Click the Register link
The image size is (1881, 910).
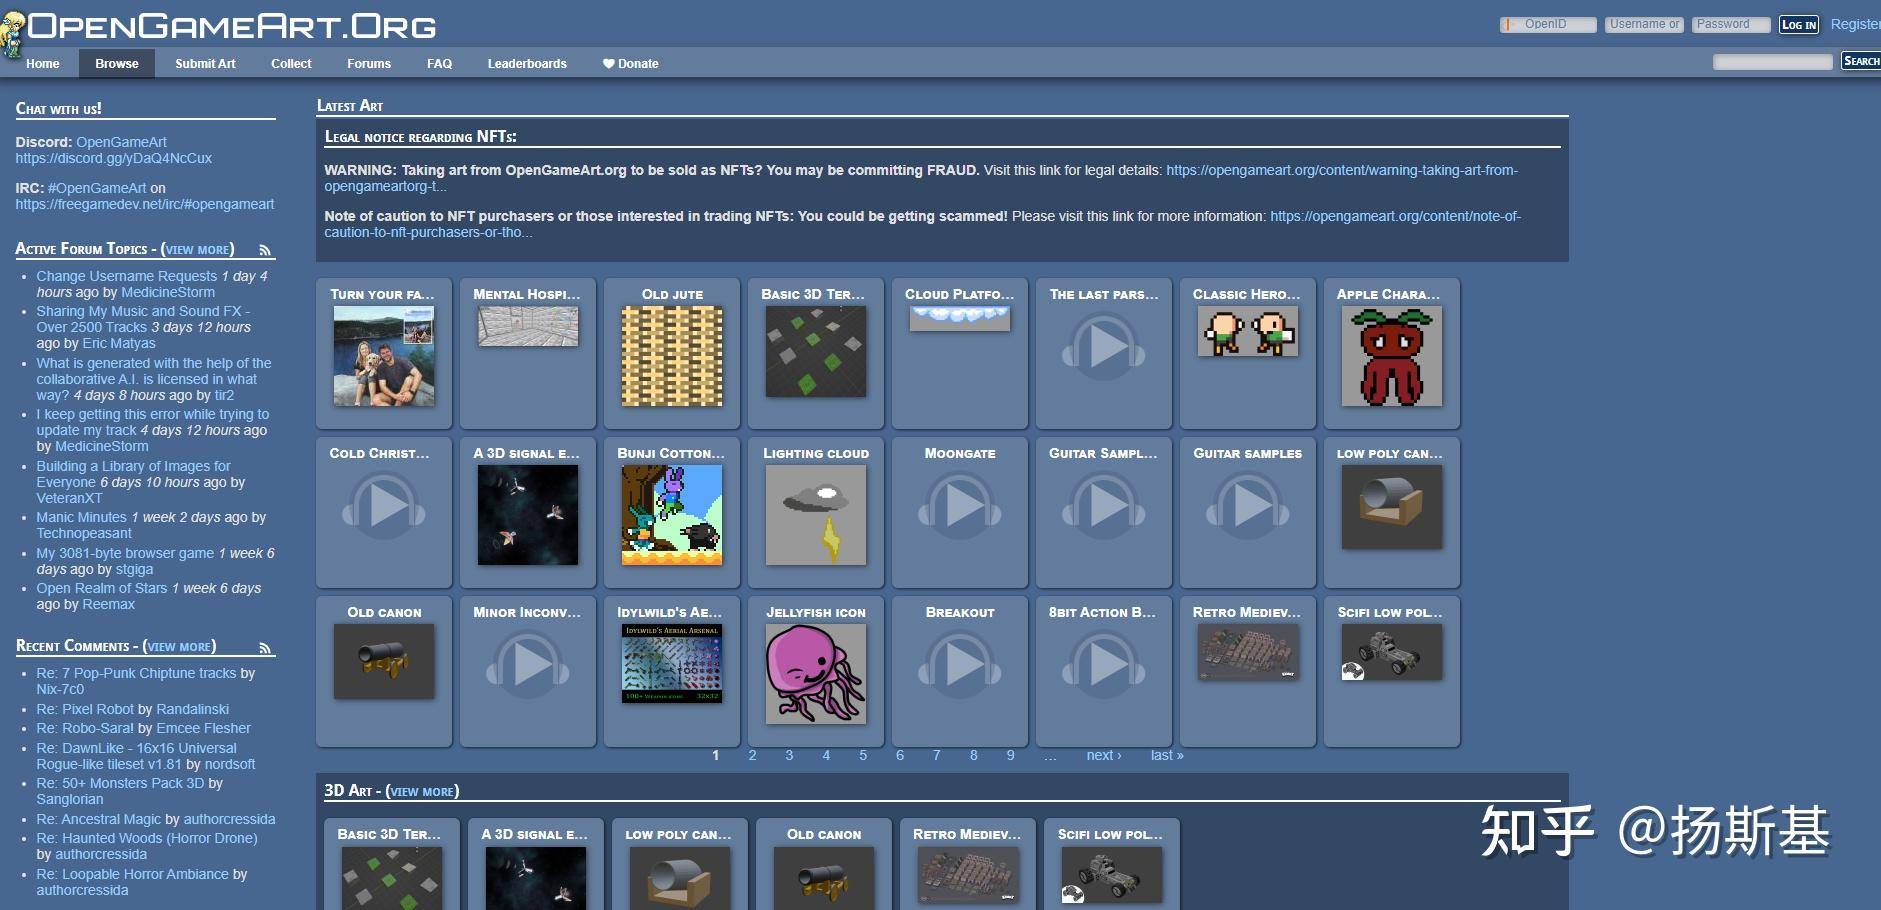coord(1855,24)
